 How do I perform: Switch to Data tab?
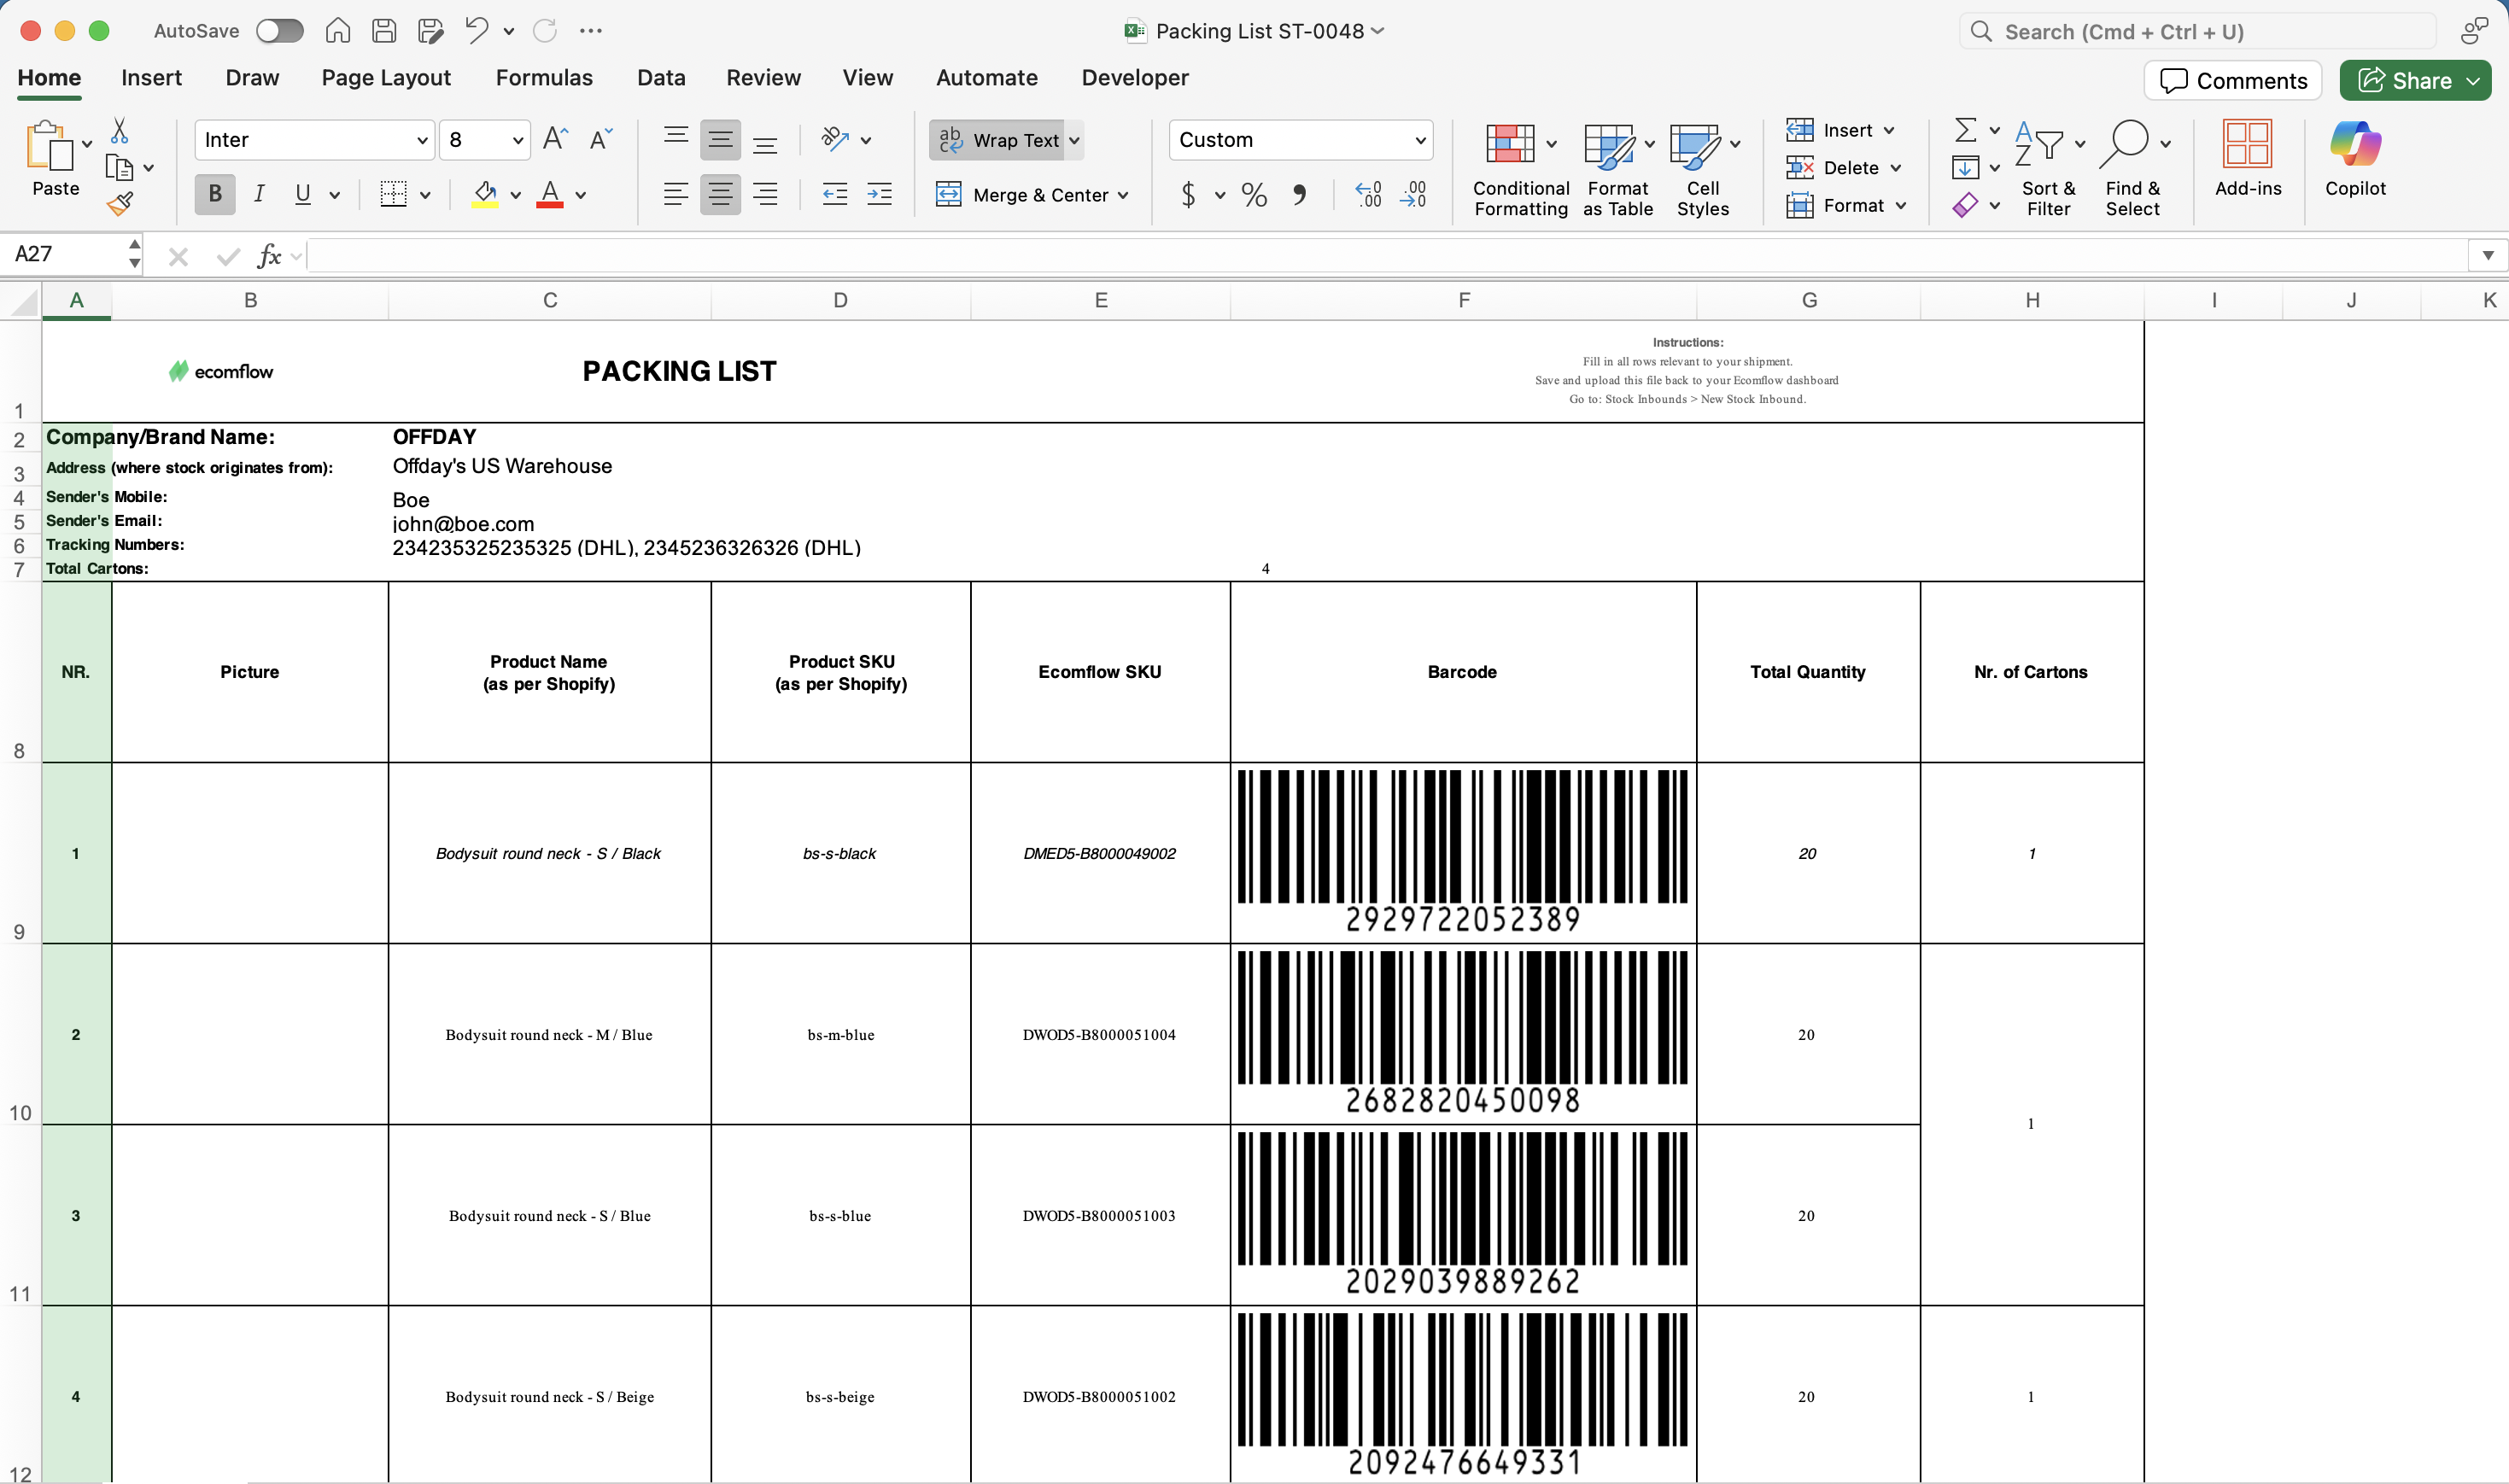pyautogui.click(x=661, y=78)
